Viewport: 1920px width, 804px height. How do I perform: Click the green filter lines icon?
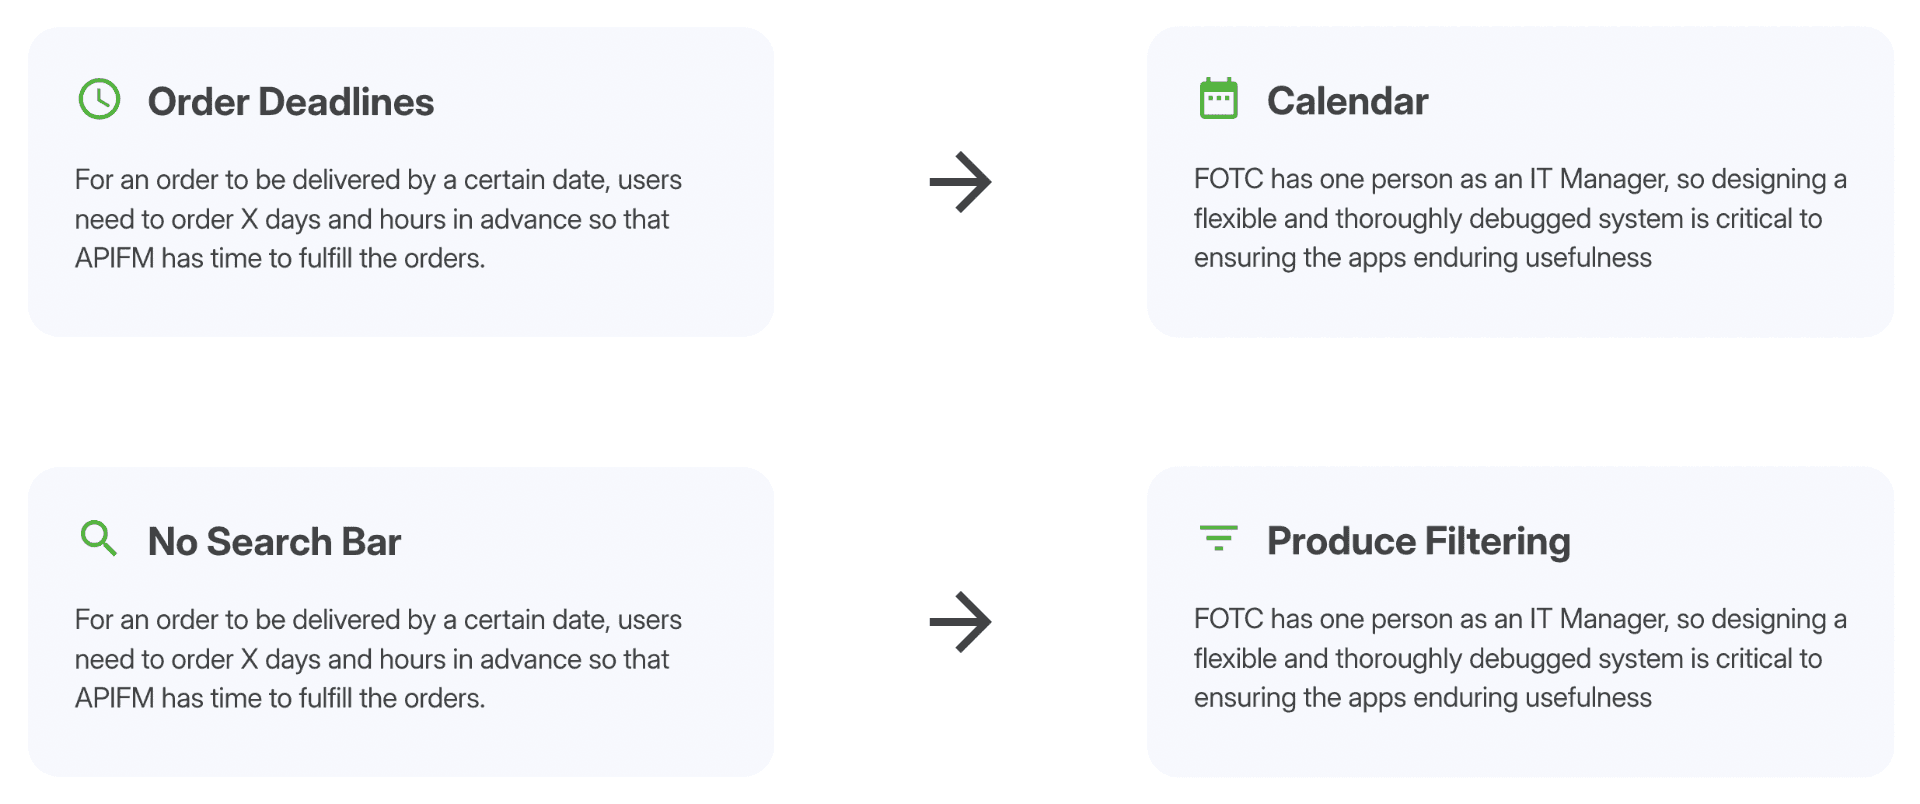click(x=1218, y=538)
